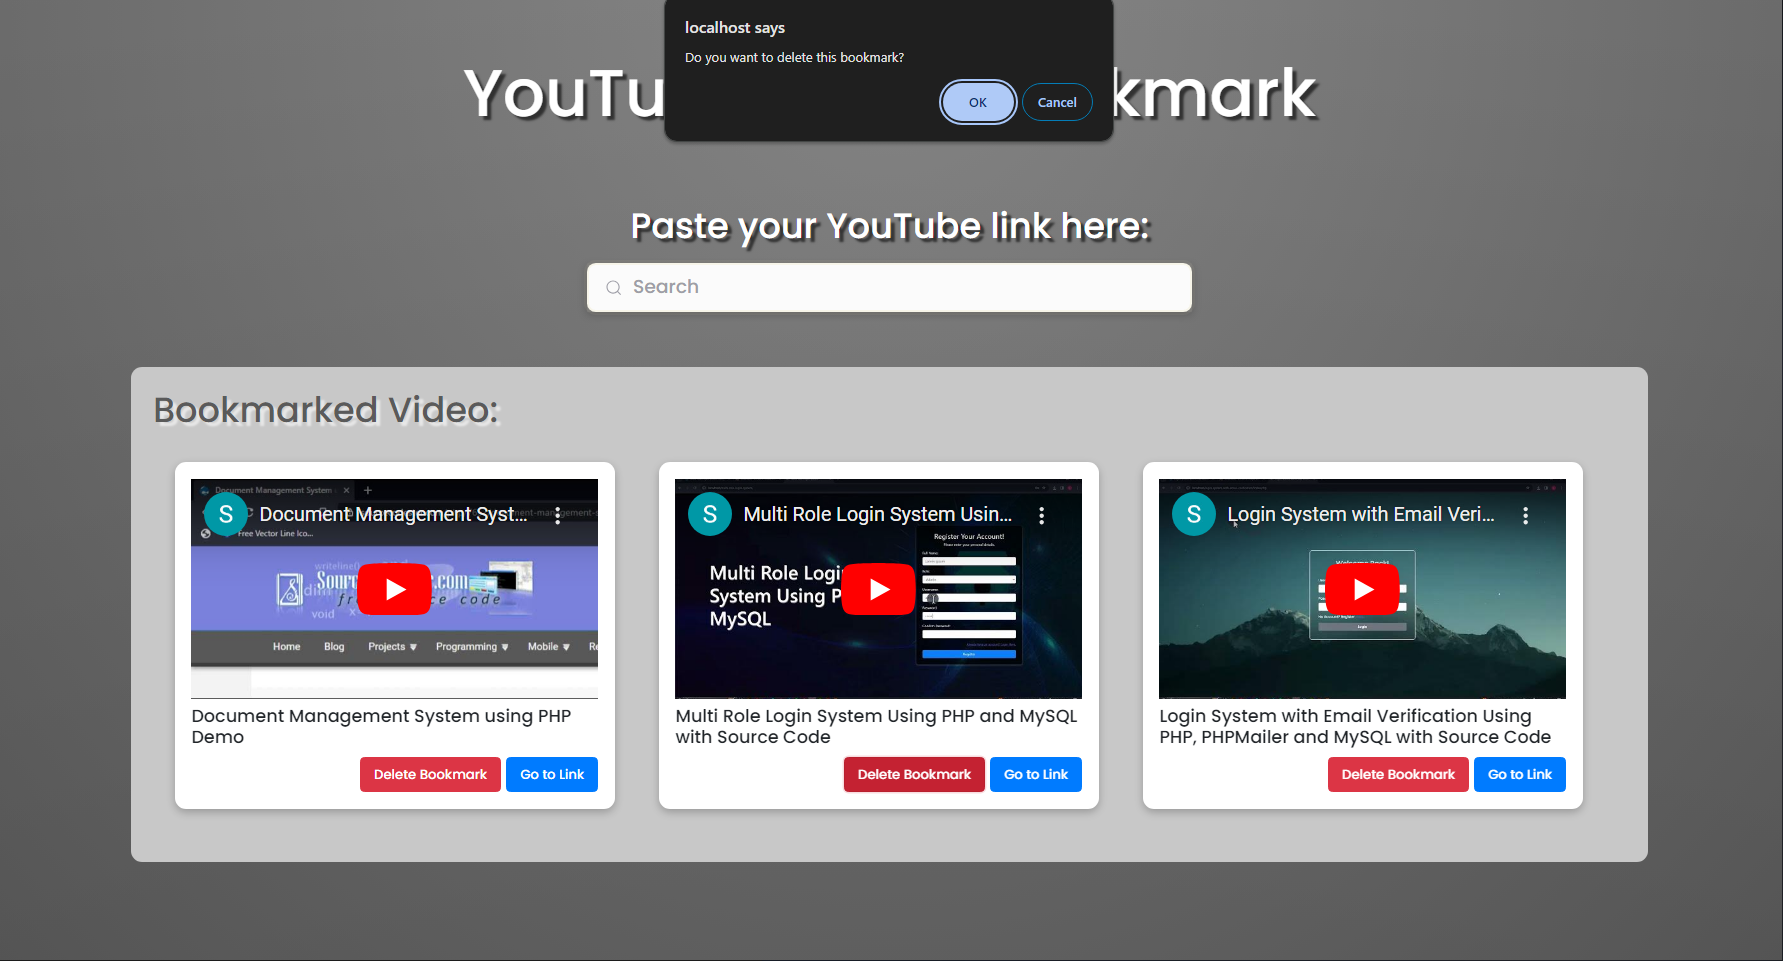
Task: Click 'Do you want to delete this bookmark?' message
Action: [x=794, y=58]
